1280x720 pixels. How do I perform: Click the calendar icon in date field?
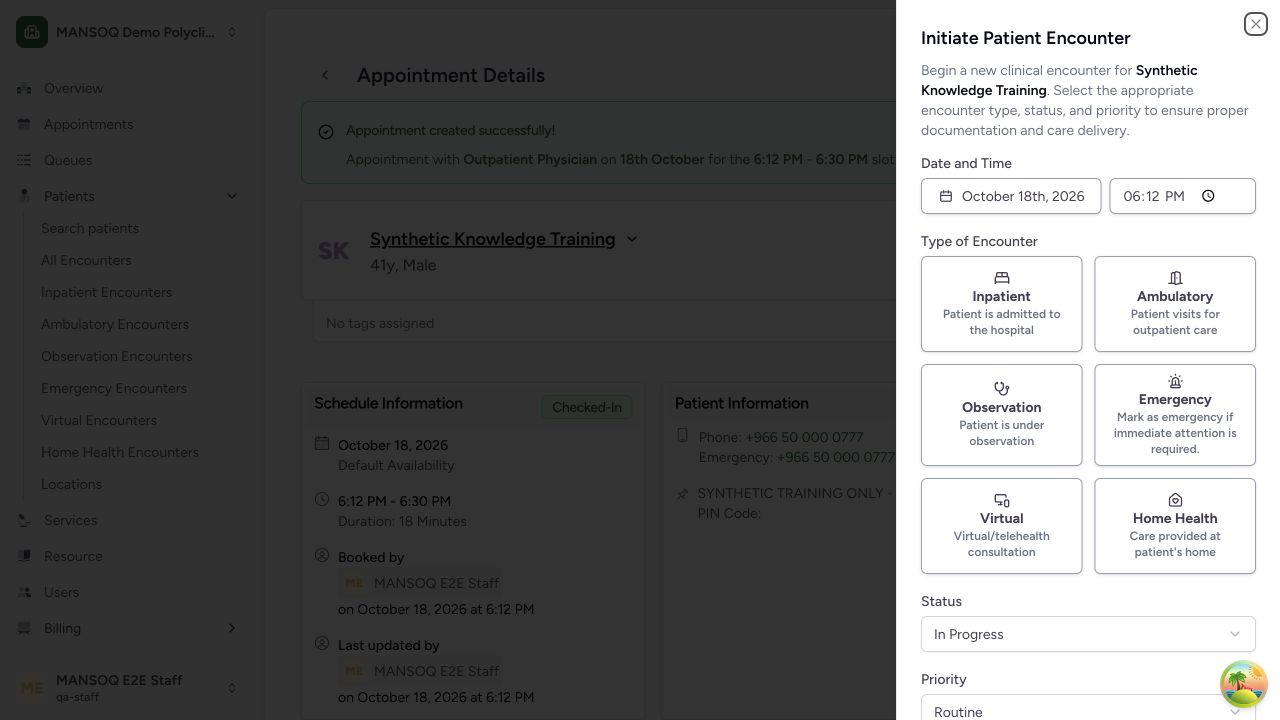click(x=946, y=196)
